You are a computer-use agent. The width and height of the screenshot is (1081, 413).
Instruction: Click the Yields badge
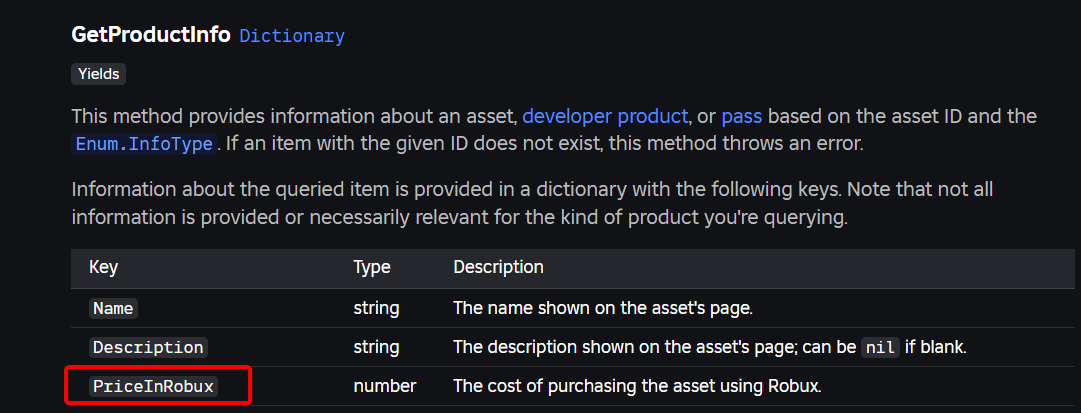coord(98,74)
